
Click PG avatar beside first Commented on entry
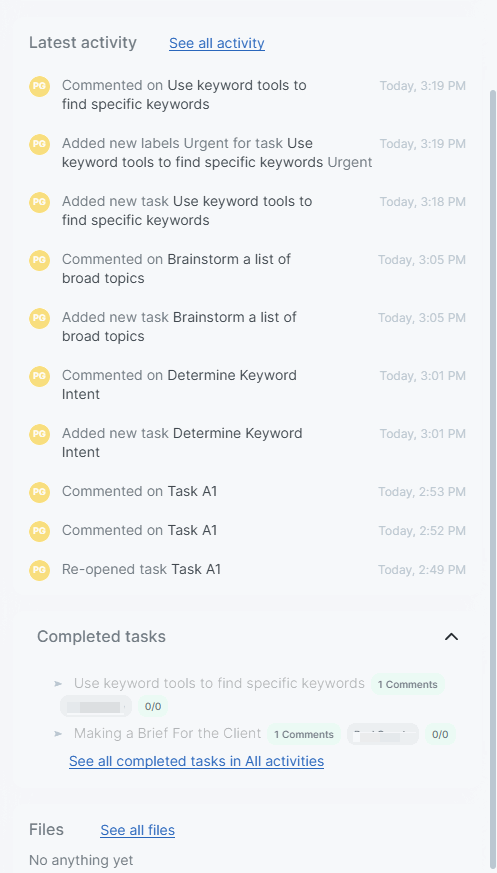(x=40, y=86)
